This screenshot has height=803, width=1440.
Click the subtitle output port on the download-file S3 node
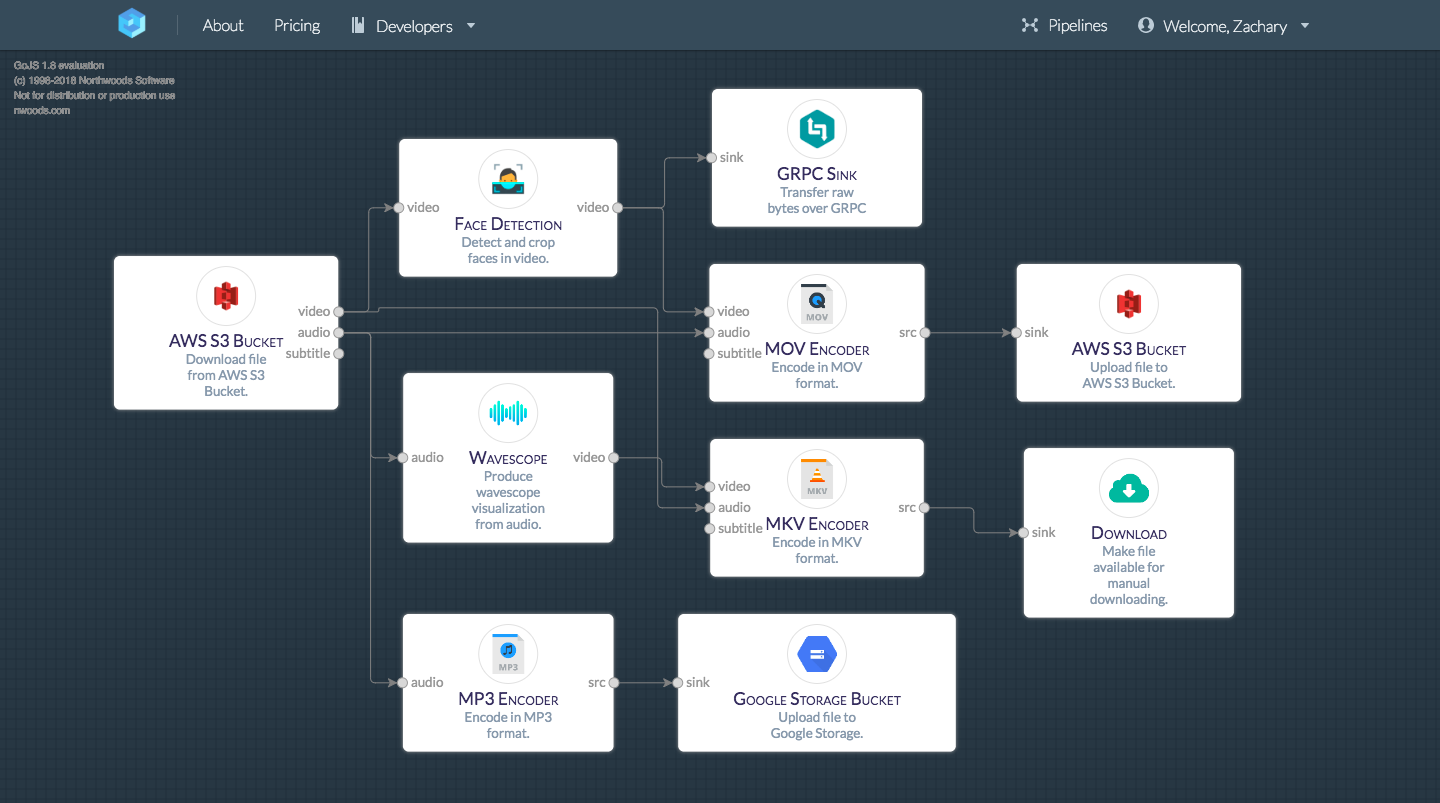pos(339,353)
